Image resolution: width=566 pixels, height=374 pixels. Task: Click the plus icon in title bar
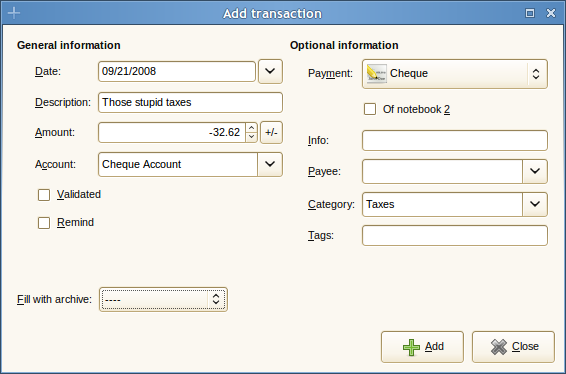pos(14,13)
